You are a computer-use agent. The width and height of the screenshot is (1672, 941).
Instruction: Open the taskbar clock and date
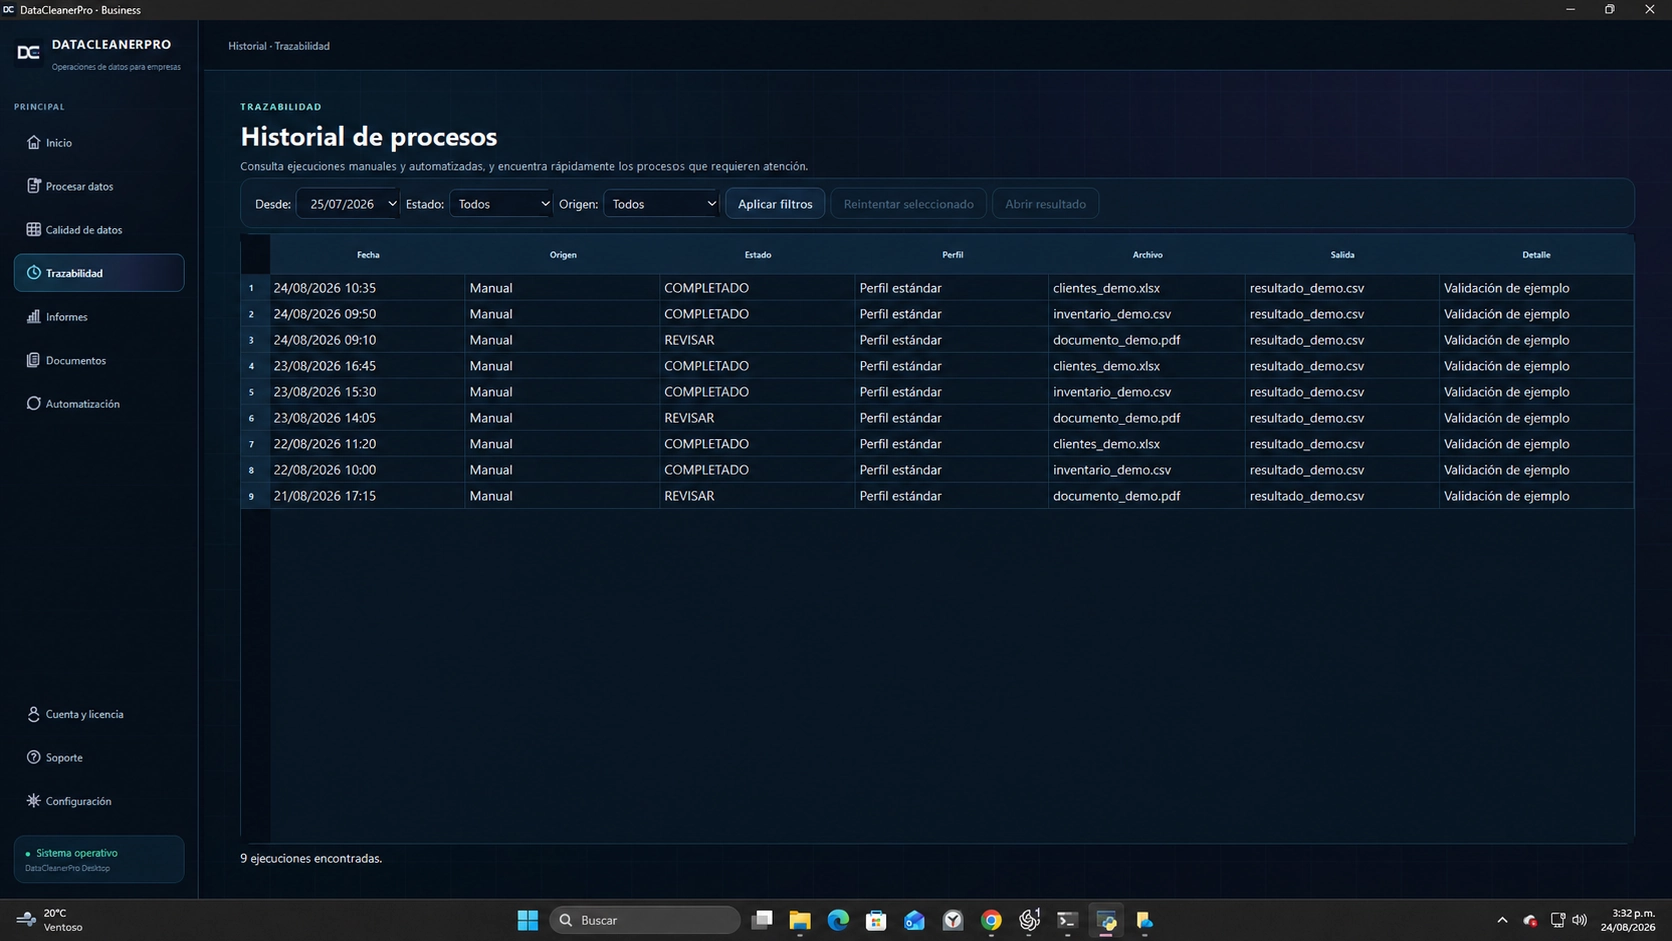pyautogui.click(x=1628, y=920)
